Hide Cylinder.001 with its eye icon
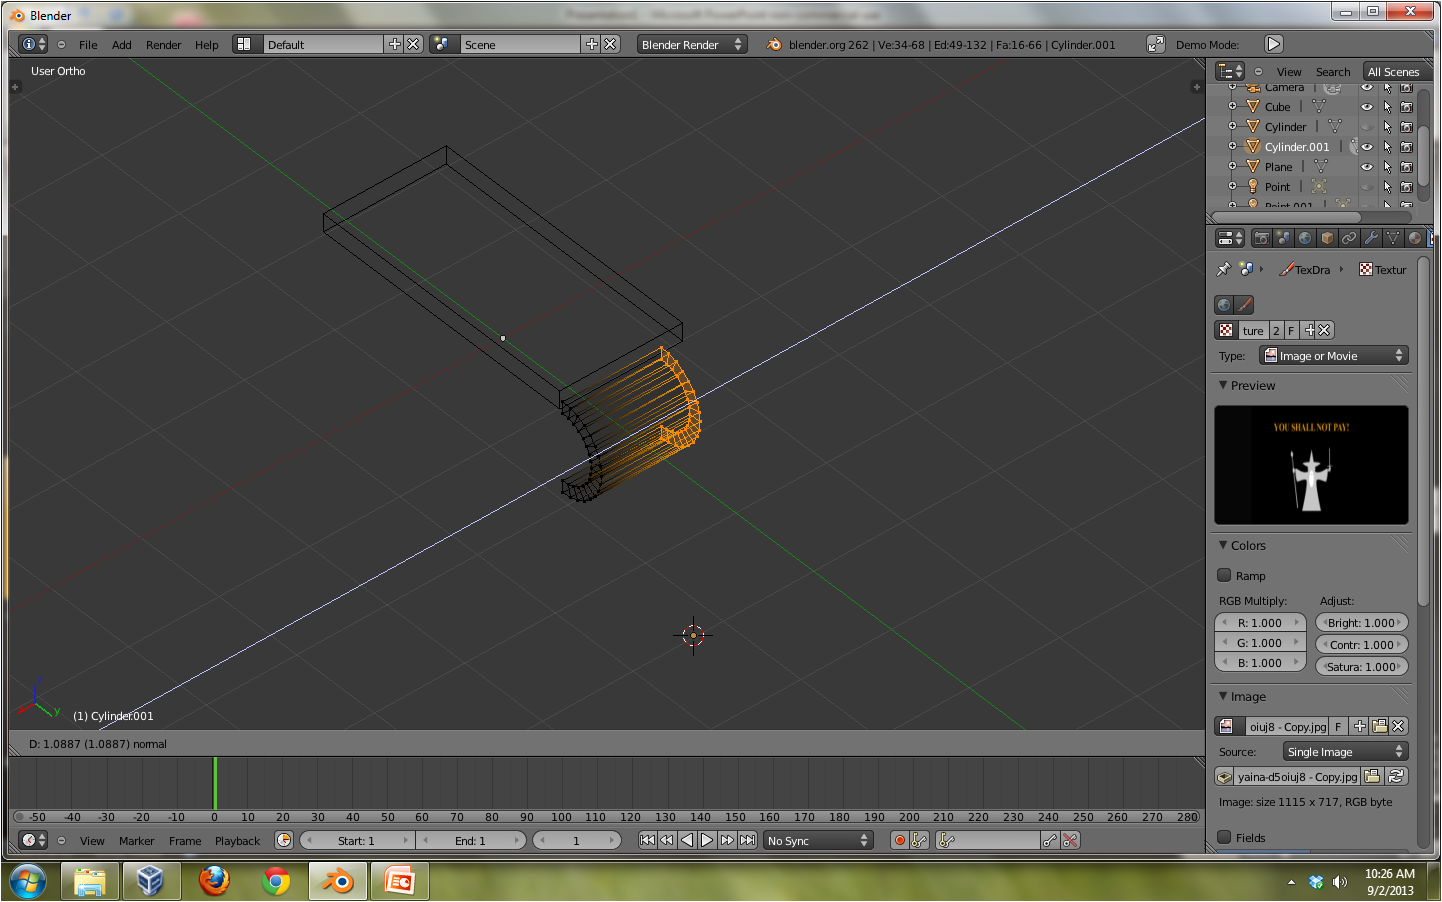 (1367, 146)
